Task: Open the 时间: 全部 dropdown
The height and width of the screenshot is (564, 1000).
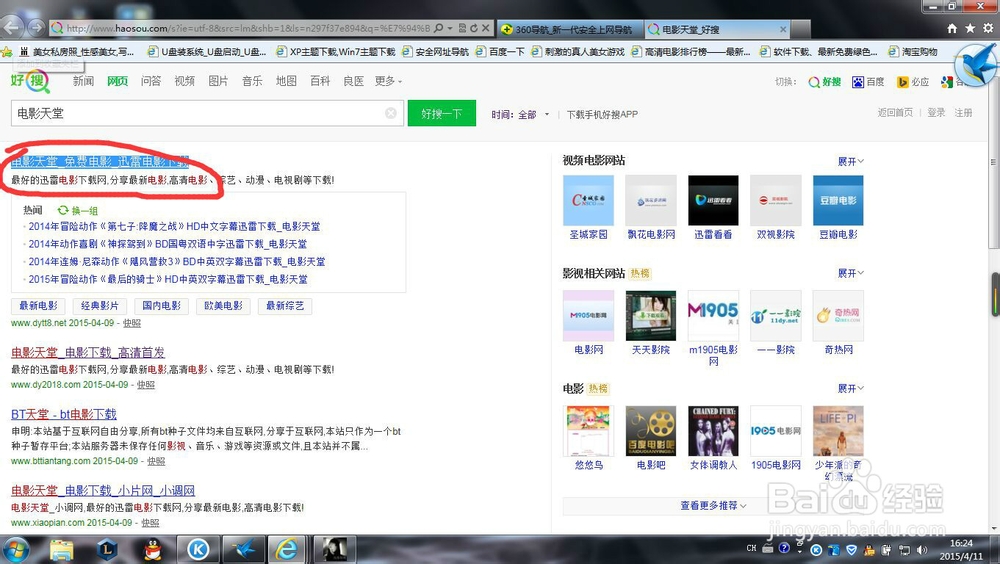Action: click(520, 114)
